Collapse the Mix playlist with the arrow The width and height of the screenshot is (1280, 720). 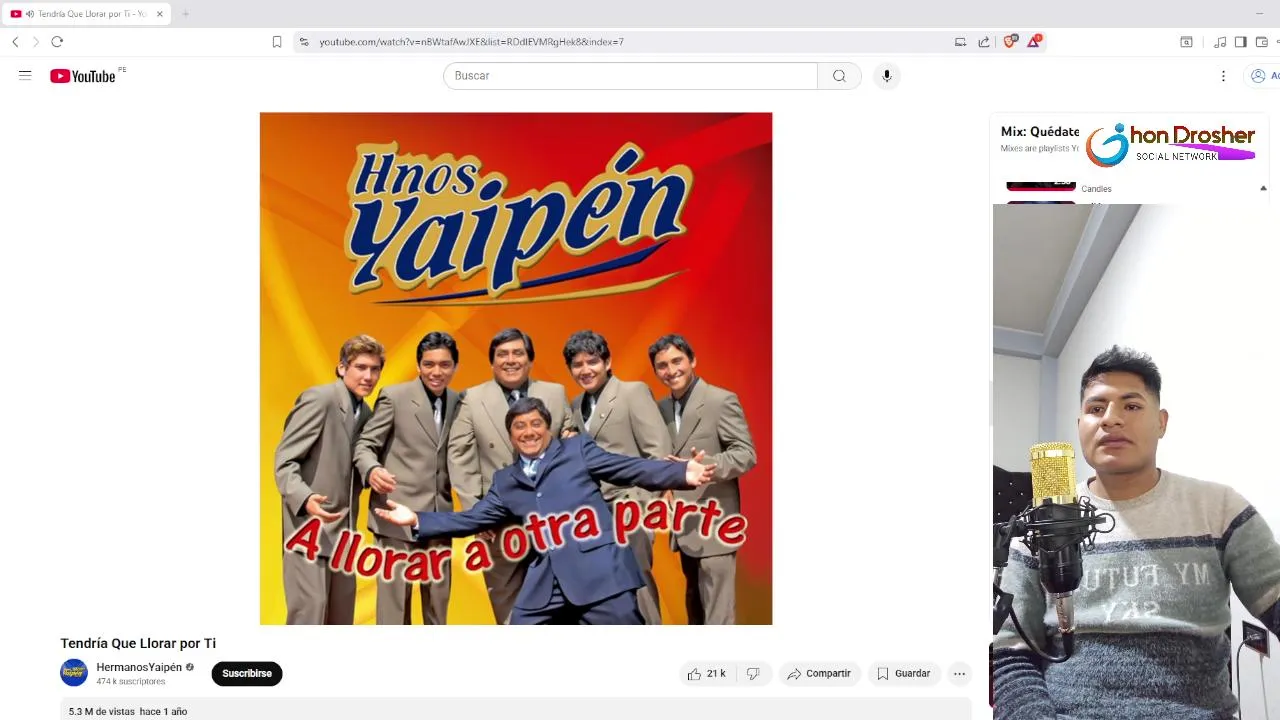click(1263, 188)
